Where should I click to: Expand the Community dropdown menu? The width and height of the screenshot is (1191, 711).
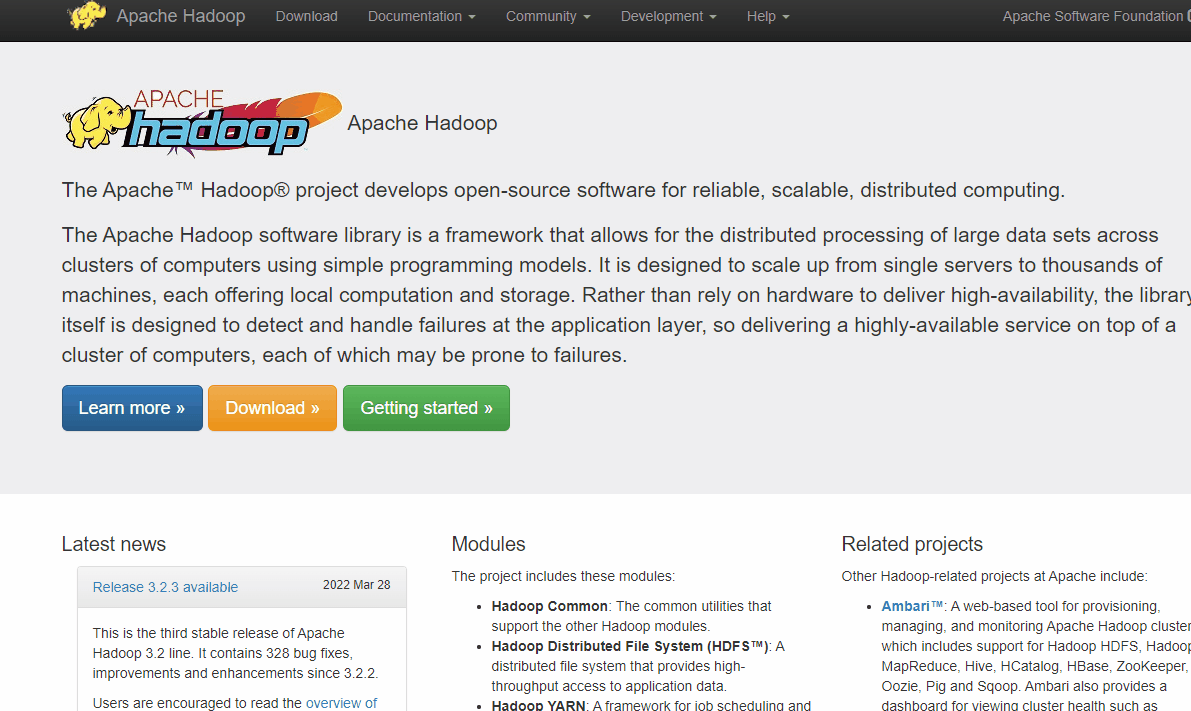pyautogui.click(x=548, y=16)
